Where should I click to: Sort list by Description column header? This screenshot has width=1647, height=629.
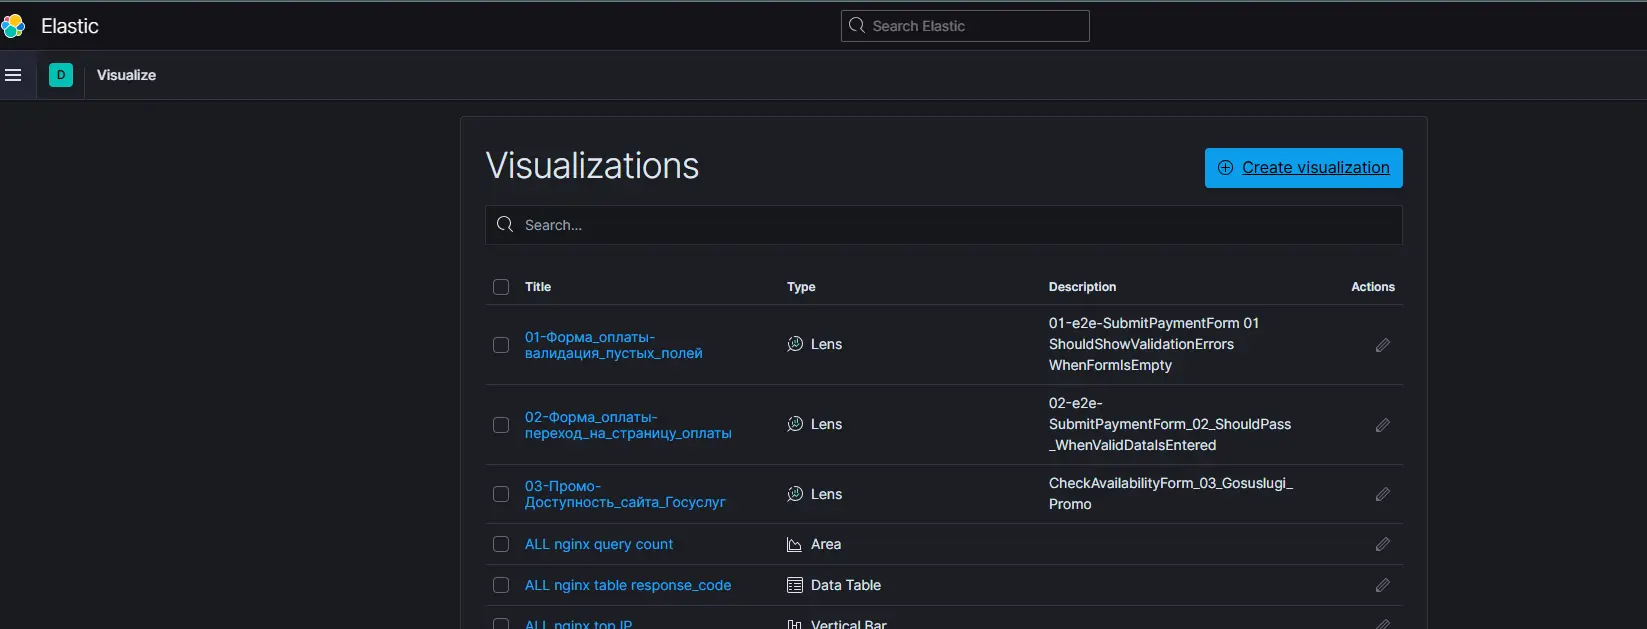pos(1082,287)
